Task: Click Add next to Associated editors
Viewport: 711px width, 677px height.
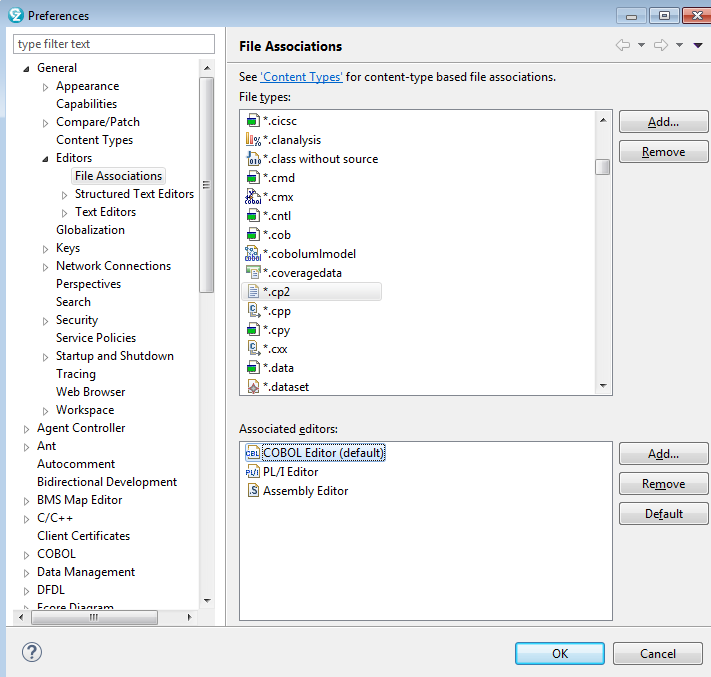Action: coord(663,454)
